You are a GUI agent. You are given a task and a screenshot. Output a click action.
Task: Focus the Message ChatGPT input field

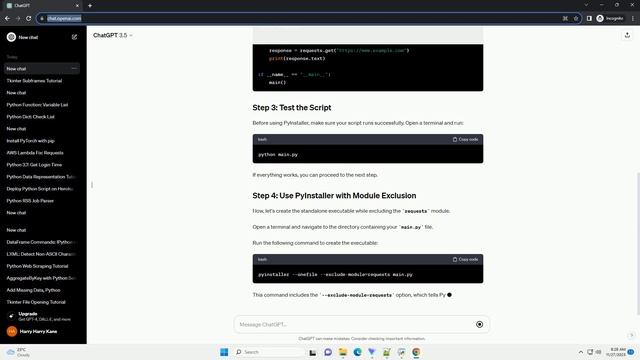pyautogui.click(x=355, y=324)
